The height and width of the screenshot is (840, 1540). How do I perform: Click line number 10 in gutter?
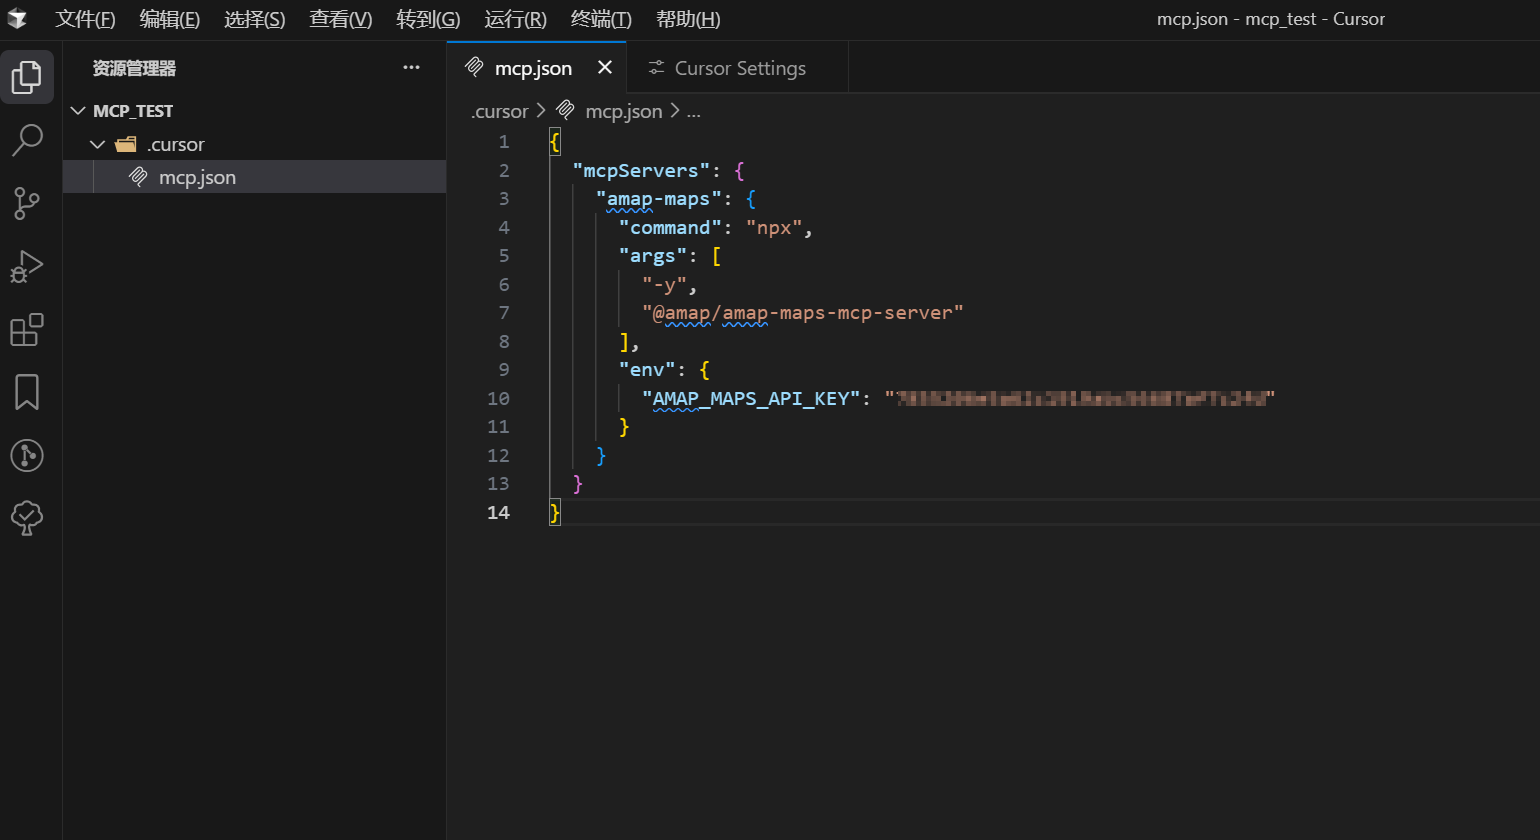(498, 398)
